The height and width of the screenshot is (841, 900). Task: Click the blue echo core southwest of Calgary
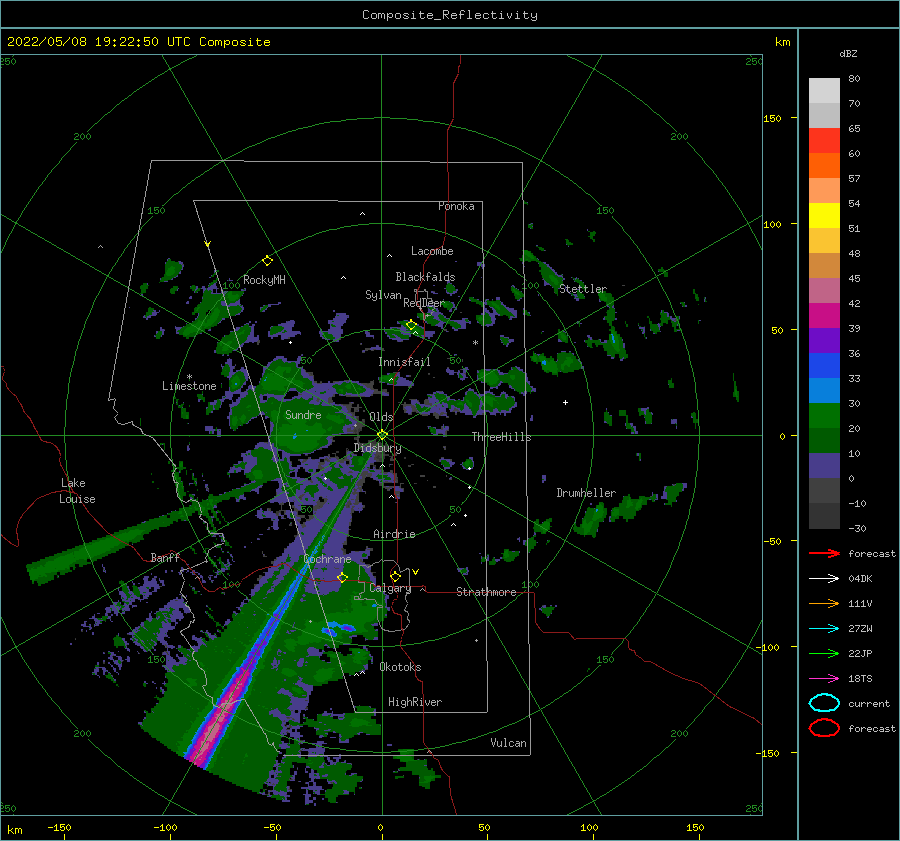coord(339,629)
